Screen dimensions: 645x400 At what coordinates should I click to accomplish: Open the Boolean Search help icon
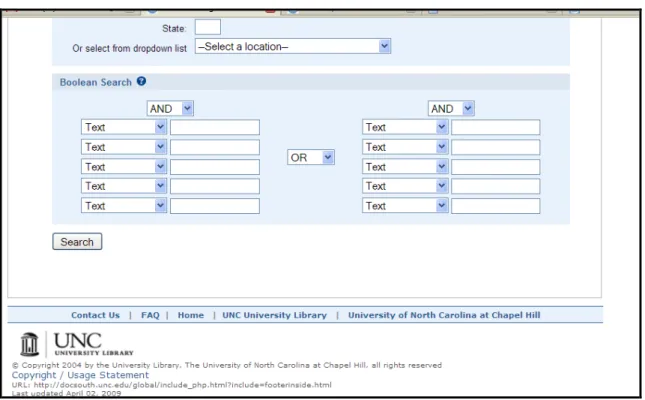click(142, 81)
